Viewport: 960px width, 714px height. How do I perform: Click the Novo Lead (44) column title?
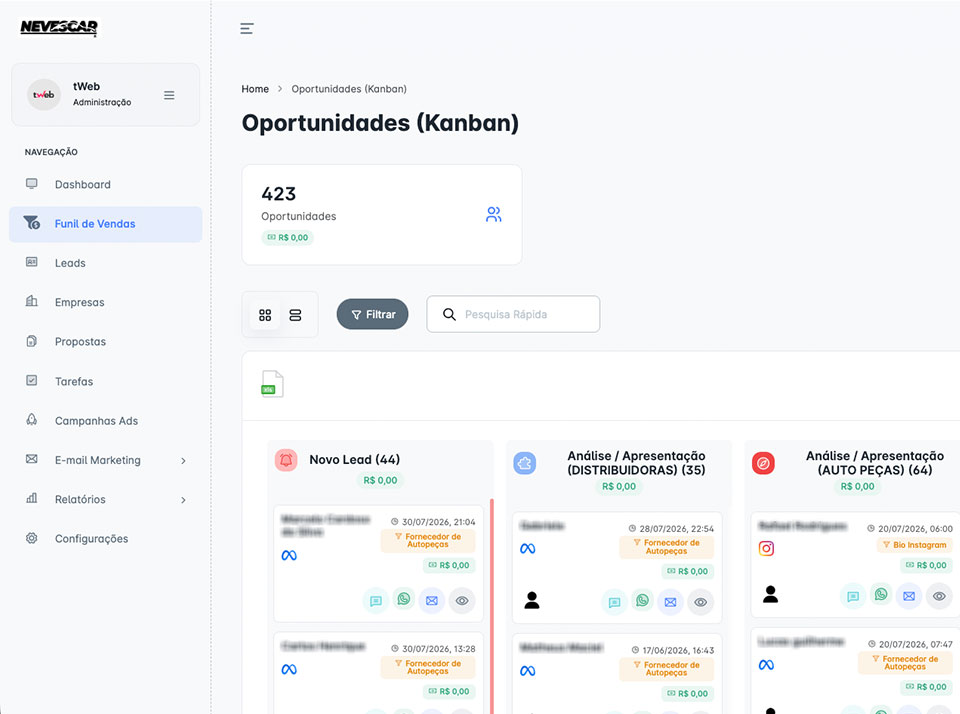(354, 460)
